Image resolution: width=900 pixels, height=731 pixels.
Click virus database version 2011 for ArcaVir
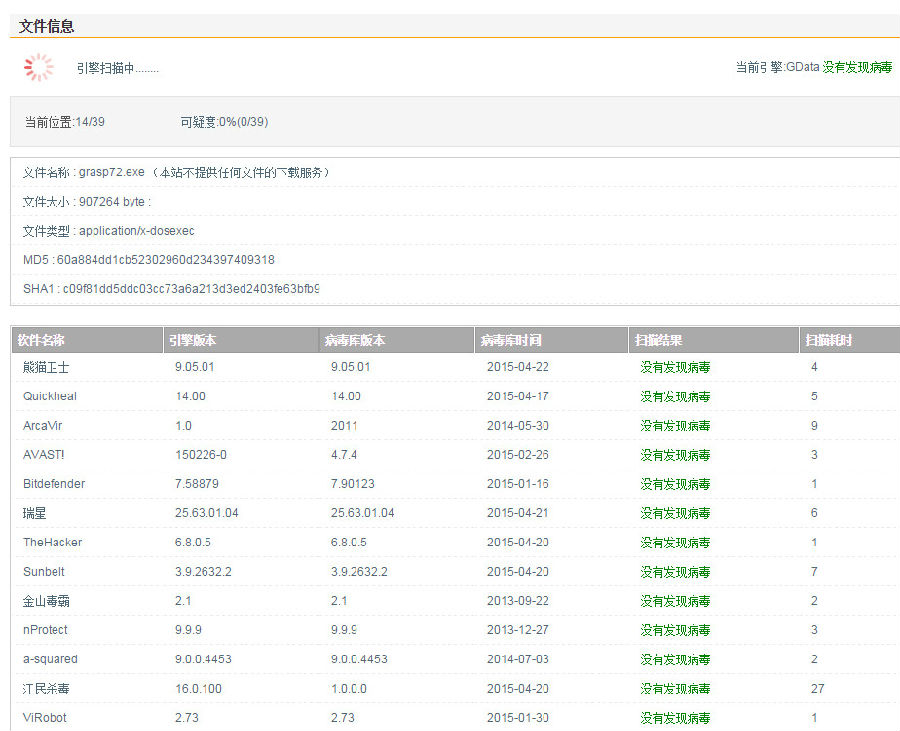coord(344,426)
